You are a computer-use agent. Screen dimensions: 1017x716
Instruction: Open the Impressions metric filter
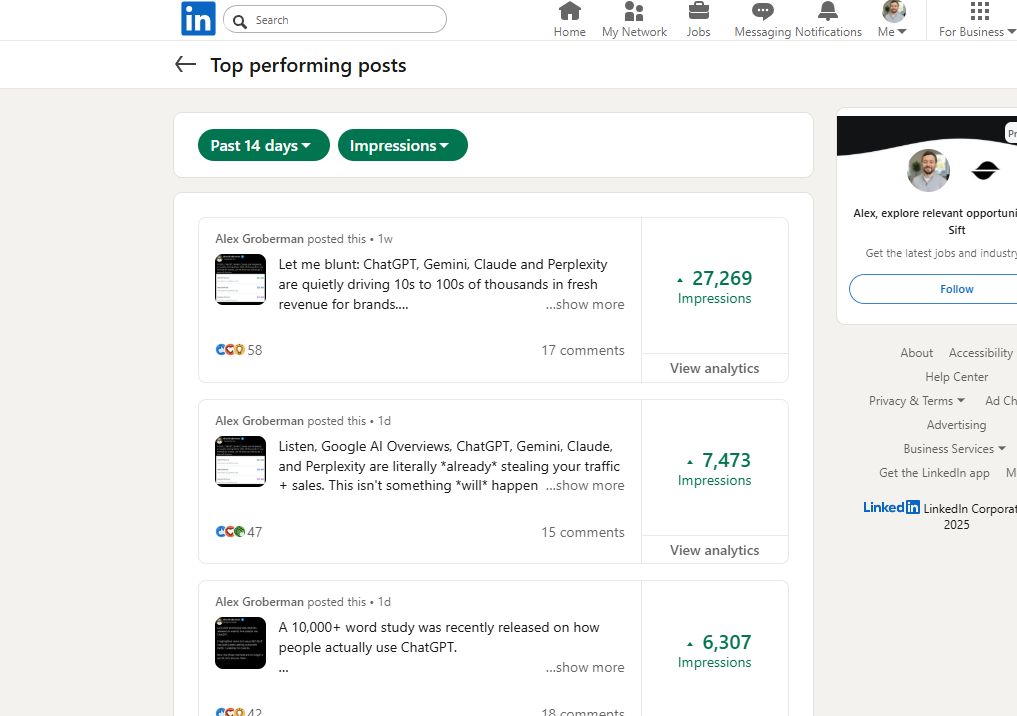pos(402,145)
